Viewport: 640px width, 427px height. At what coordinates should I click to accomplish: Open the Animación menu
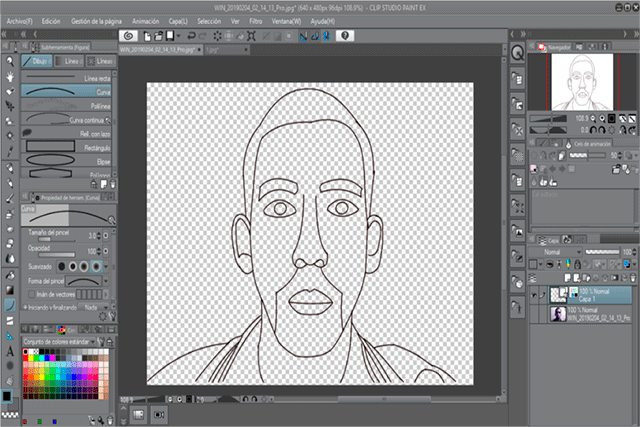145,21
